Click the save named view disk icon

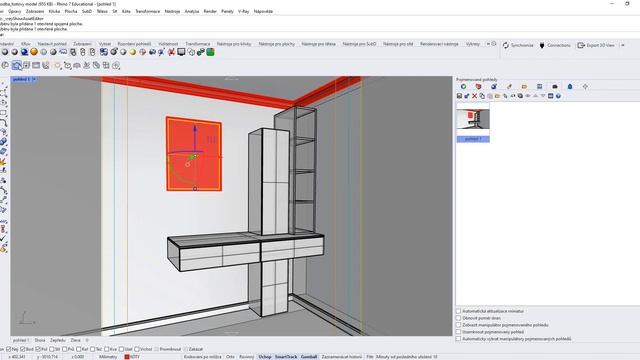459,96
